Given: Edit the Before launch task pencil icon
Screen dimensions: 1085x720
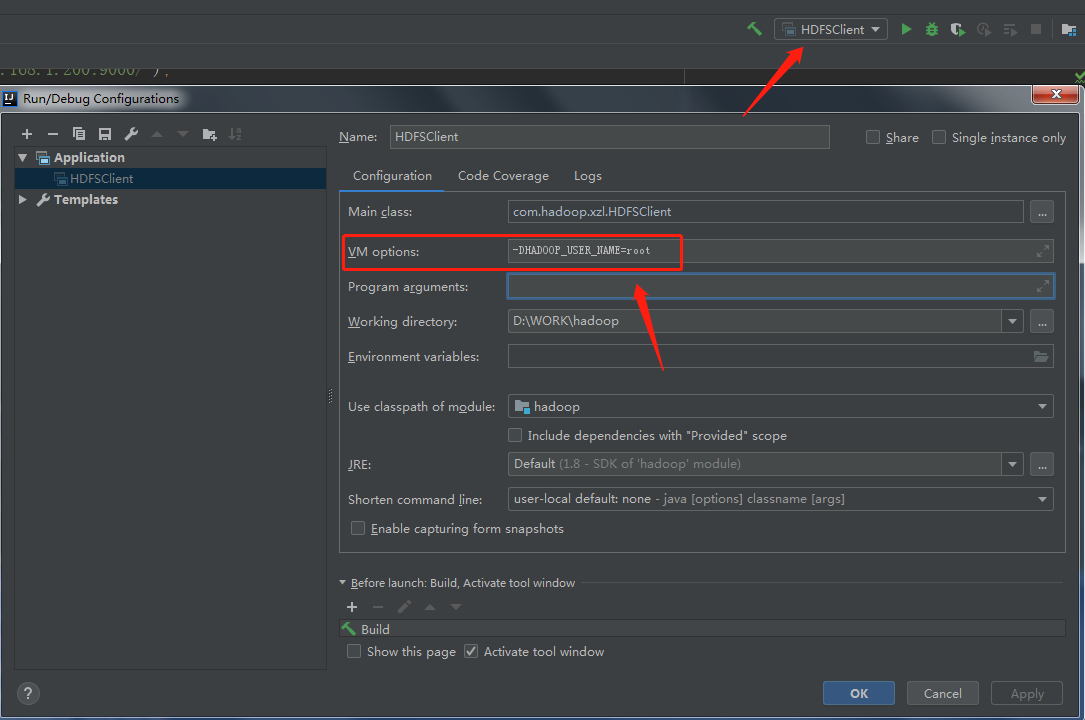Looking at the screenshot, I should (x=404, y=607).
